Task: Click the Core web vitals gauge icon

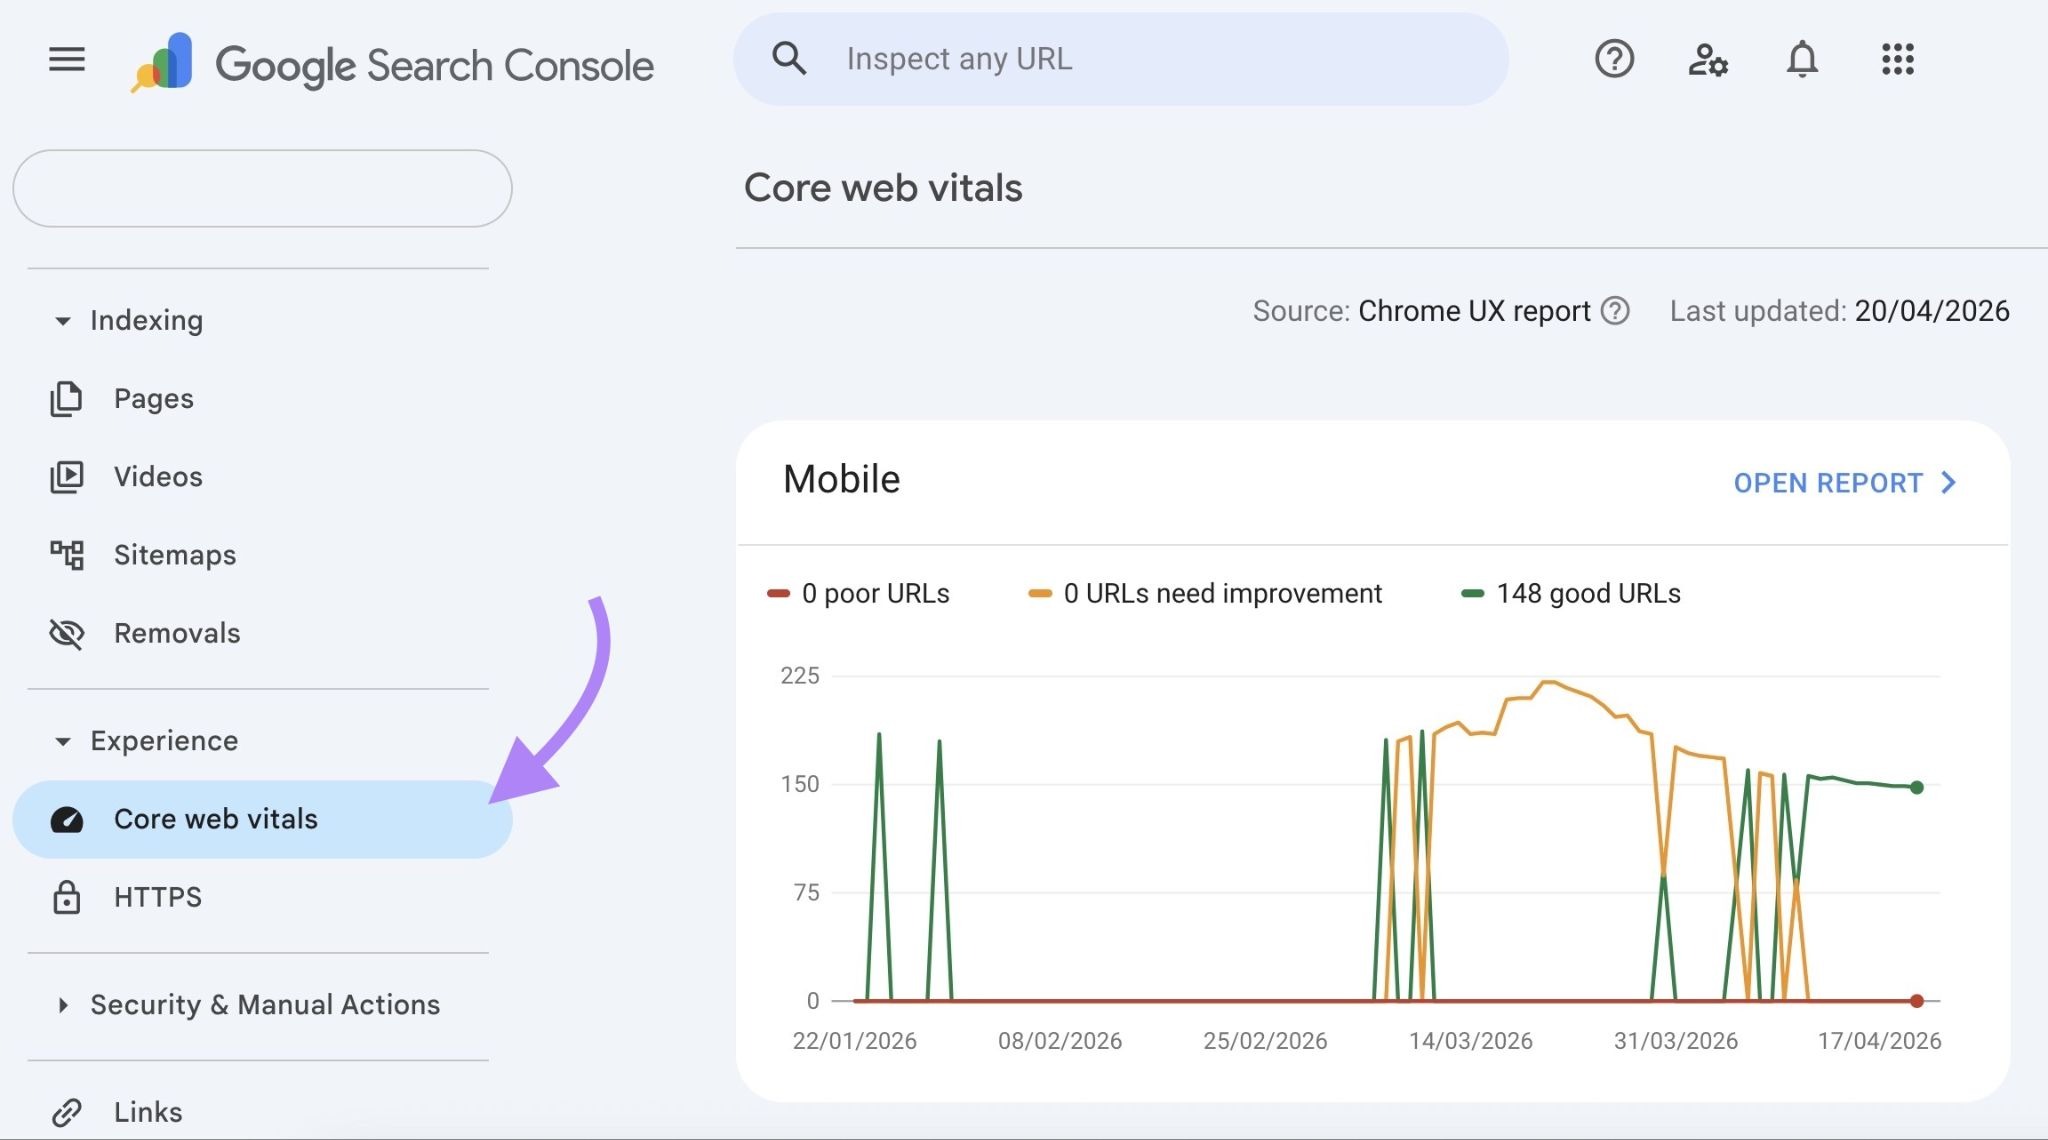Action: (66, 819)
